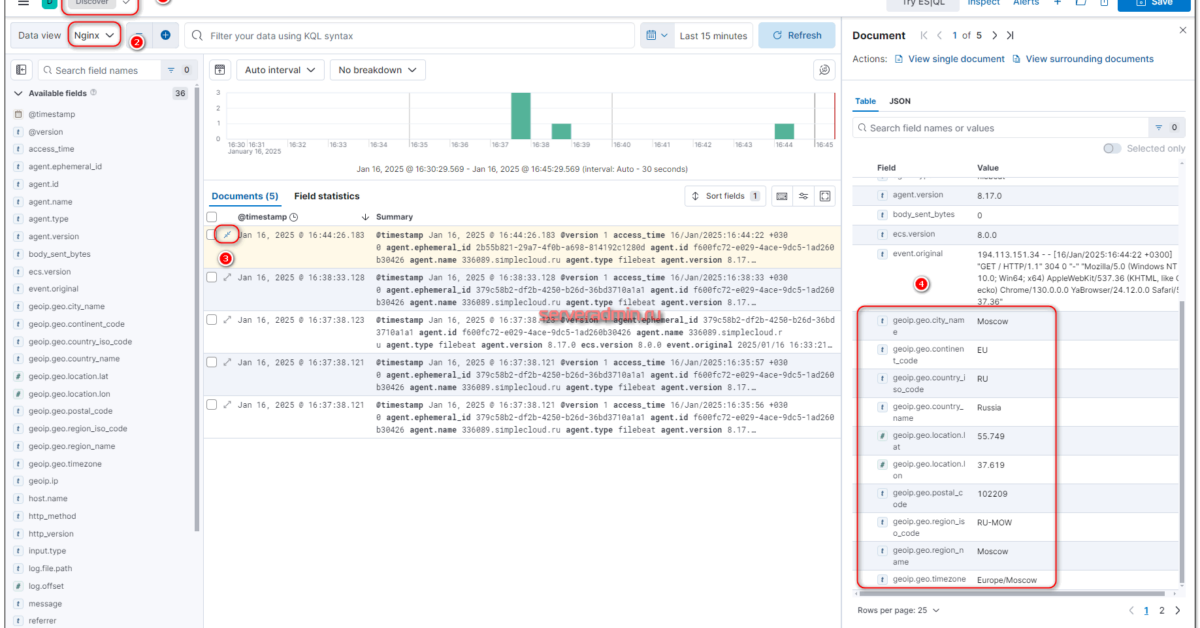Jump to the last document arrow

point(1010,35)
